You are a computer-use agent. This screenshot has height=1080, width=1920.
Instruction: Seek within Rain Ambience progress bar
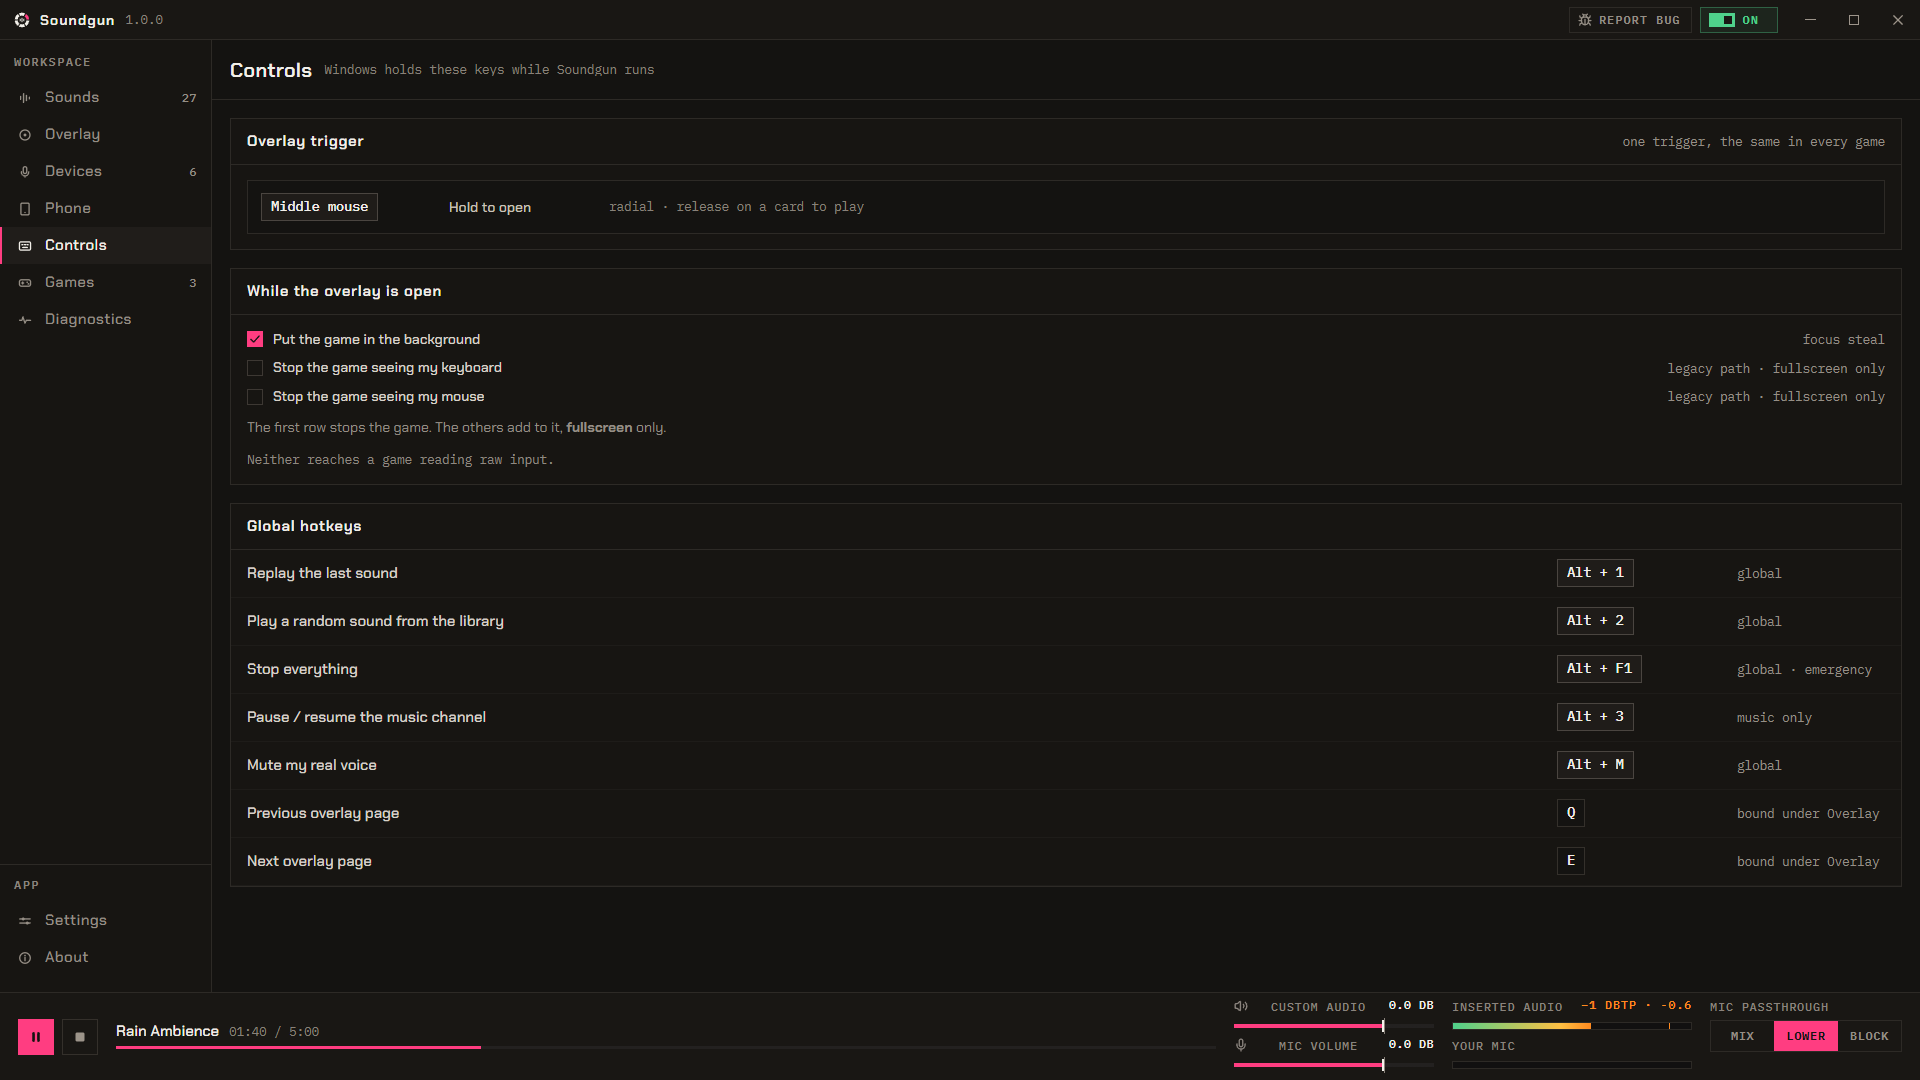[665, 1047]
